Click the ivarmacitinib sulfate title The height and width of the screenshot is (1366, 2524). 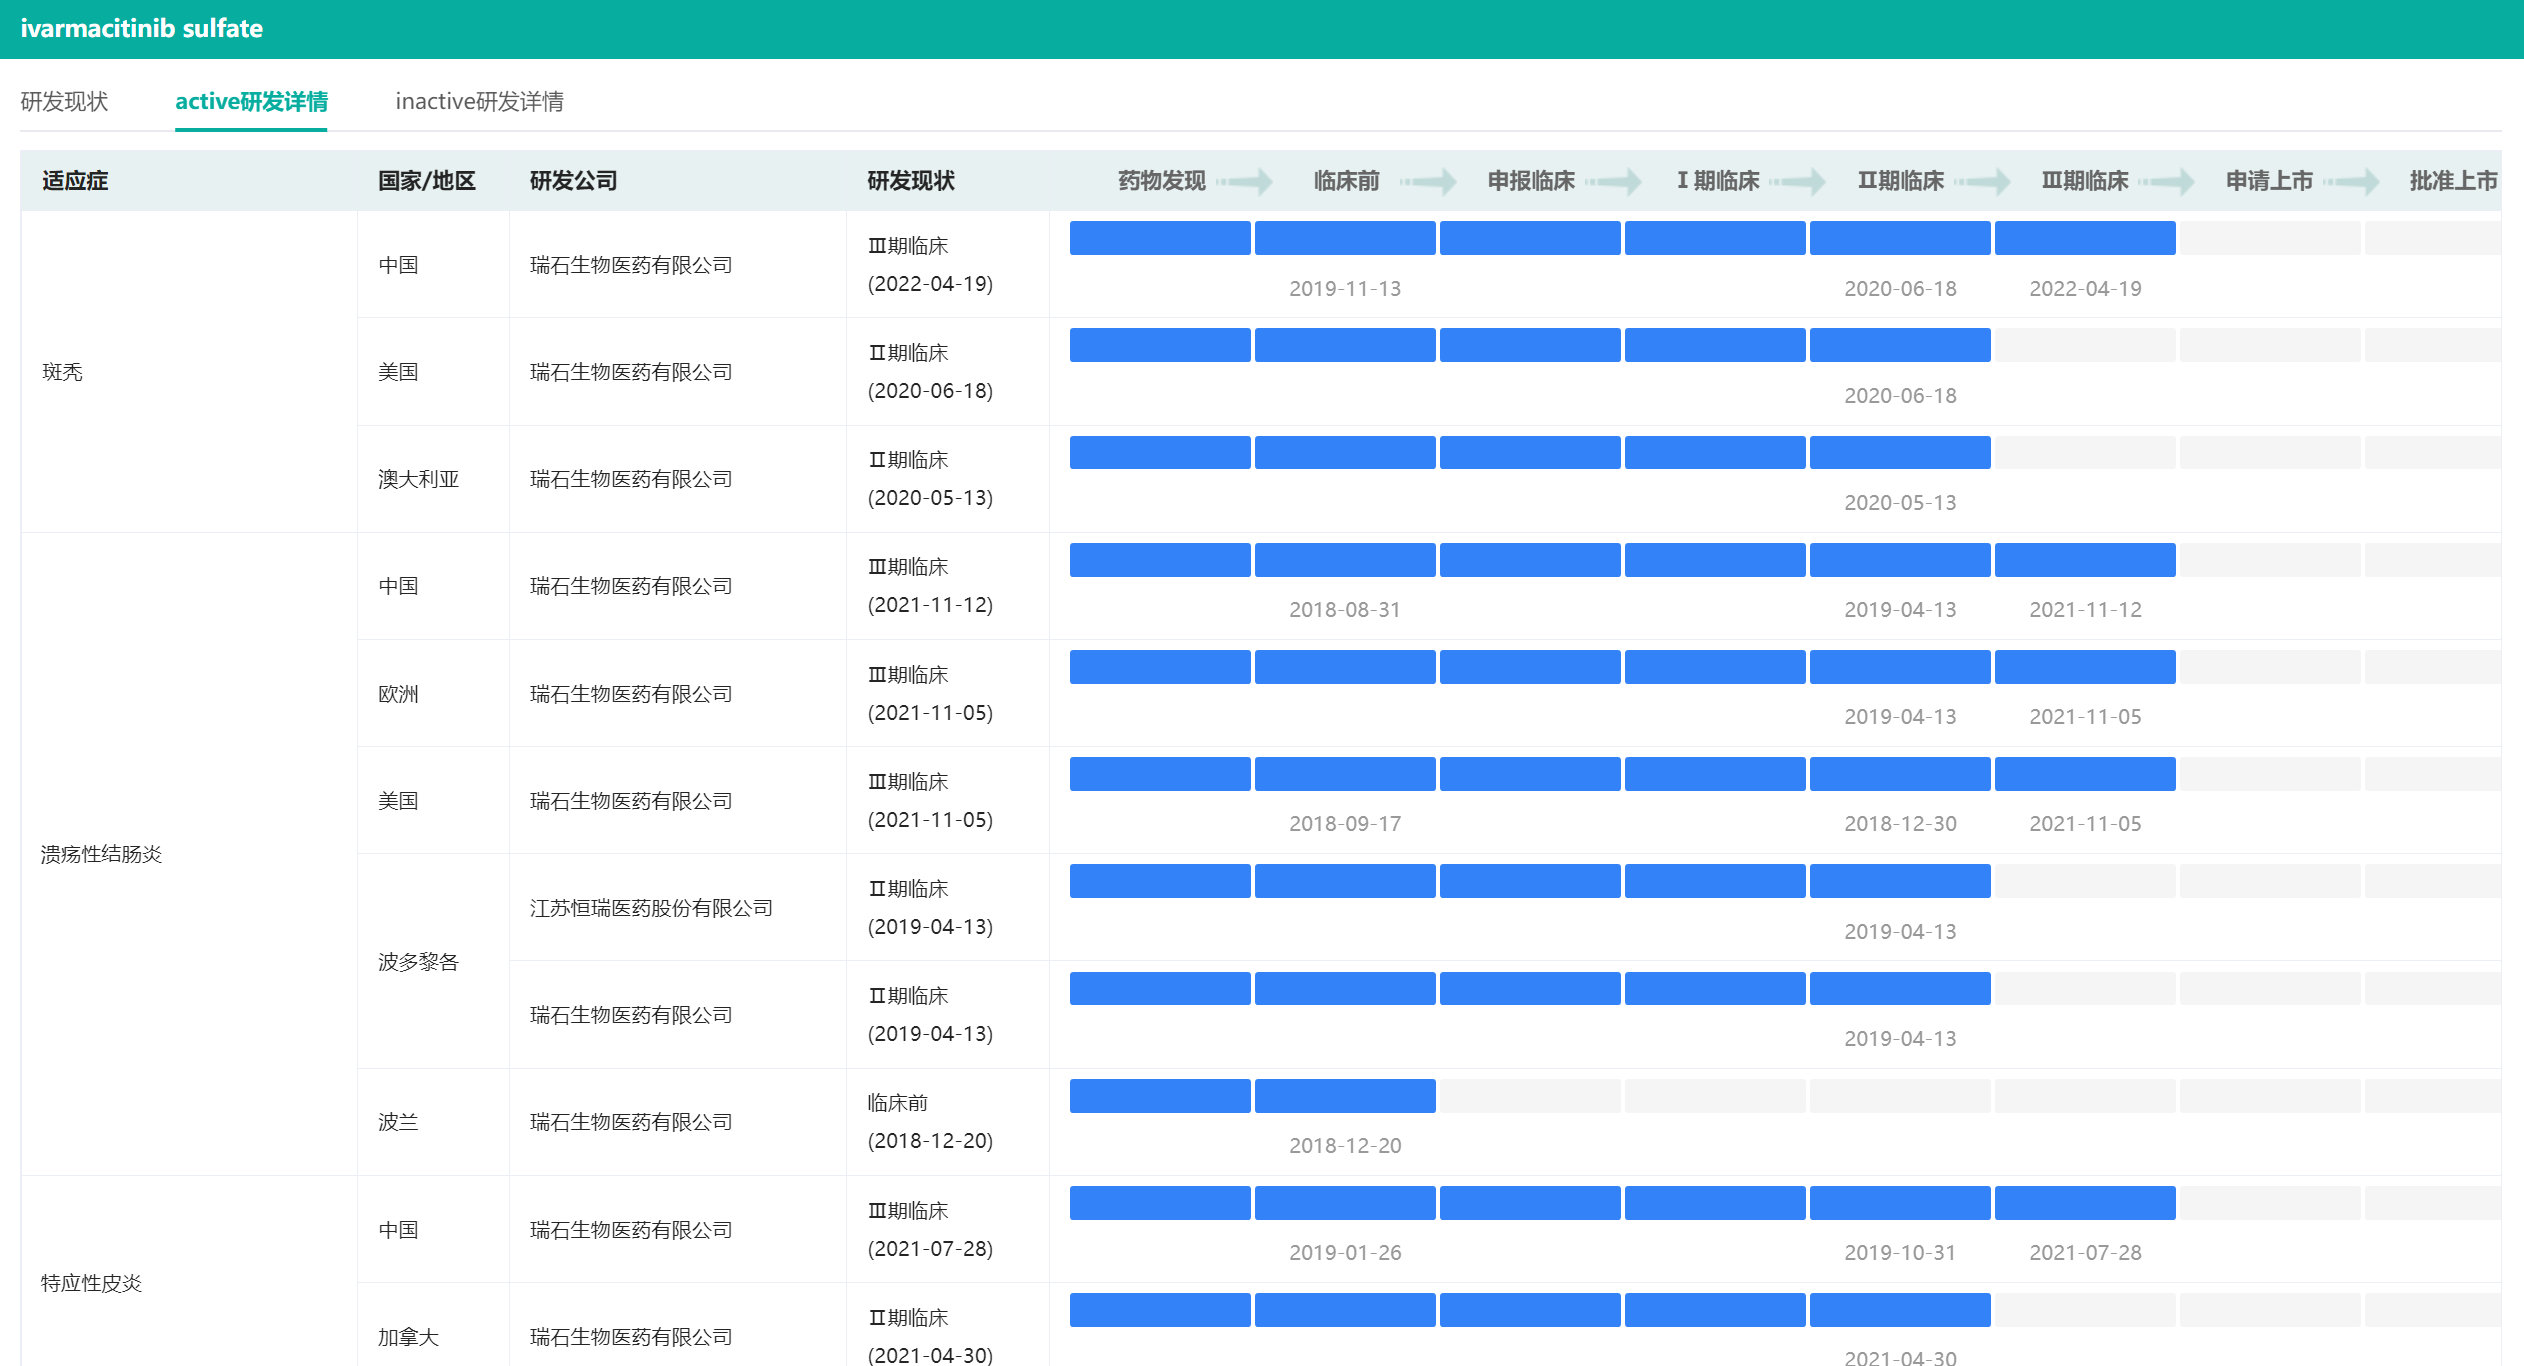142,28
